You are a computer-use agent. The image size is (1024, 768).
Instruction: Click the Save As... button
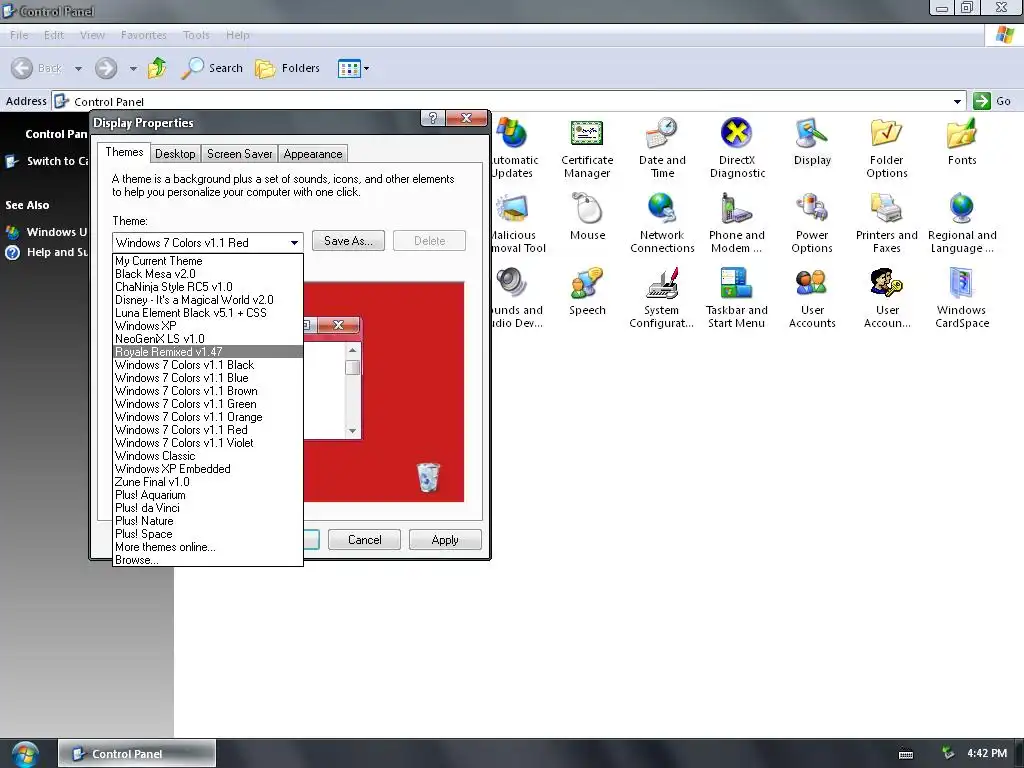348,240
